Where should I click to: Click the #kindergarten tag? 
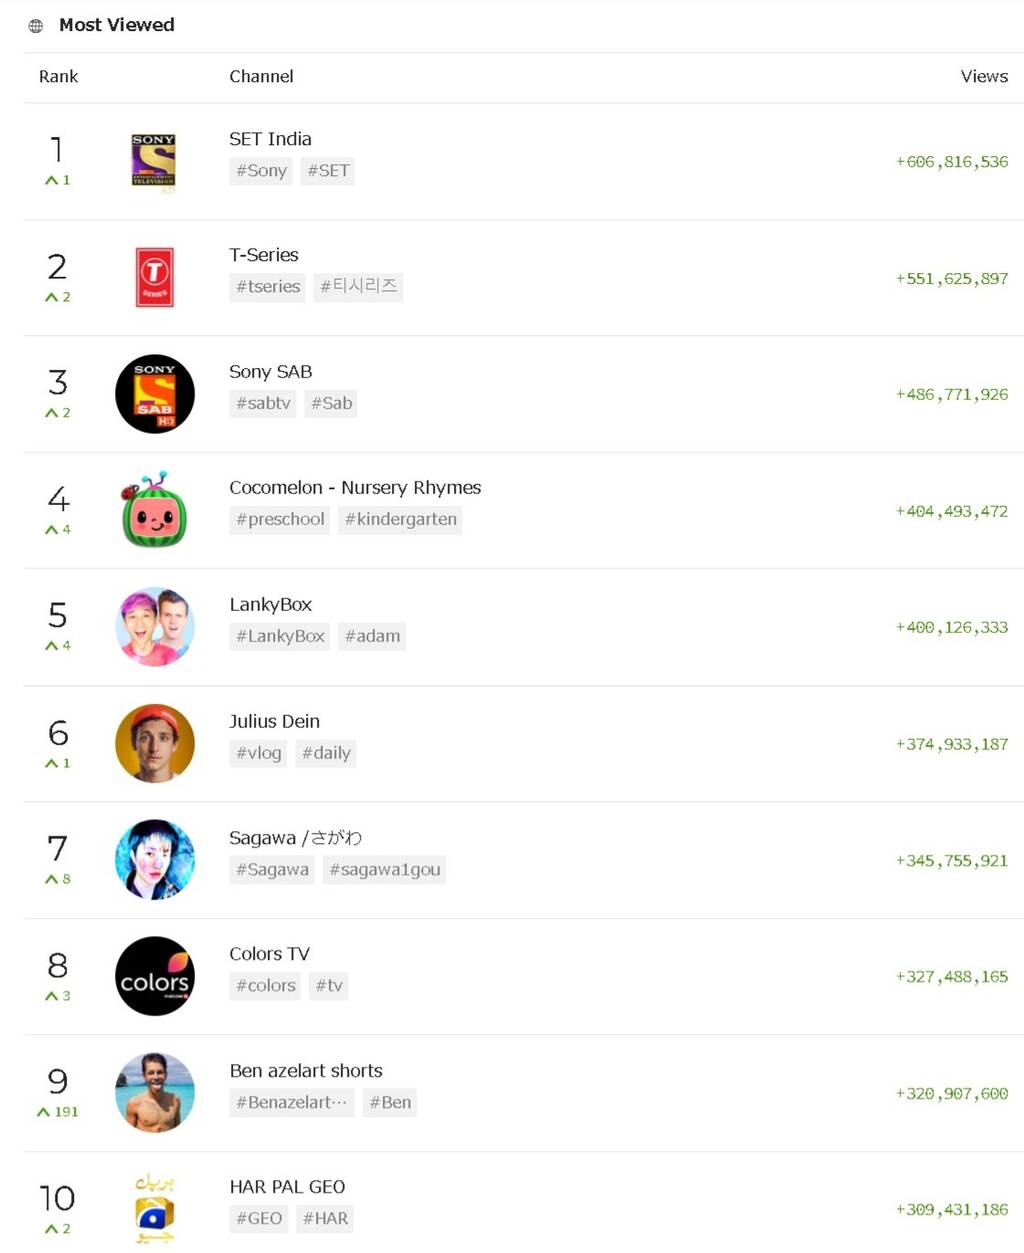pyautogui.click(x=400, y=520)
